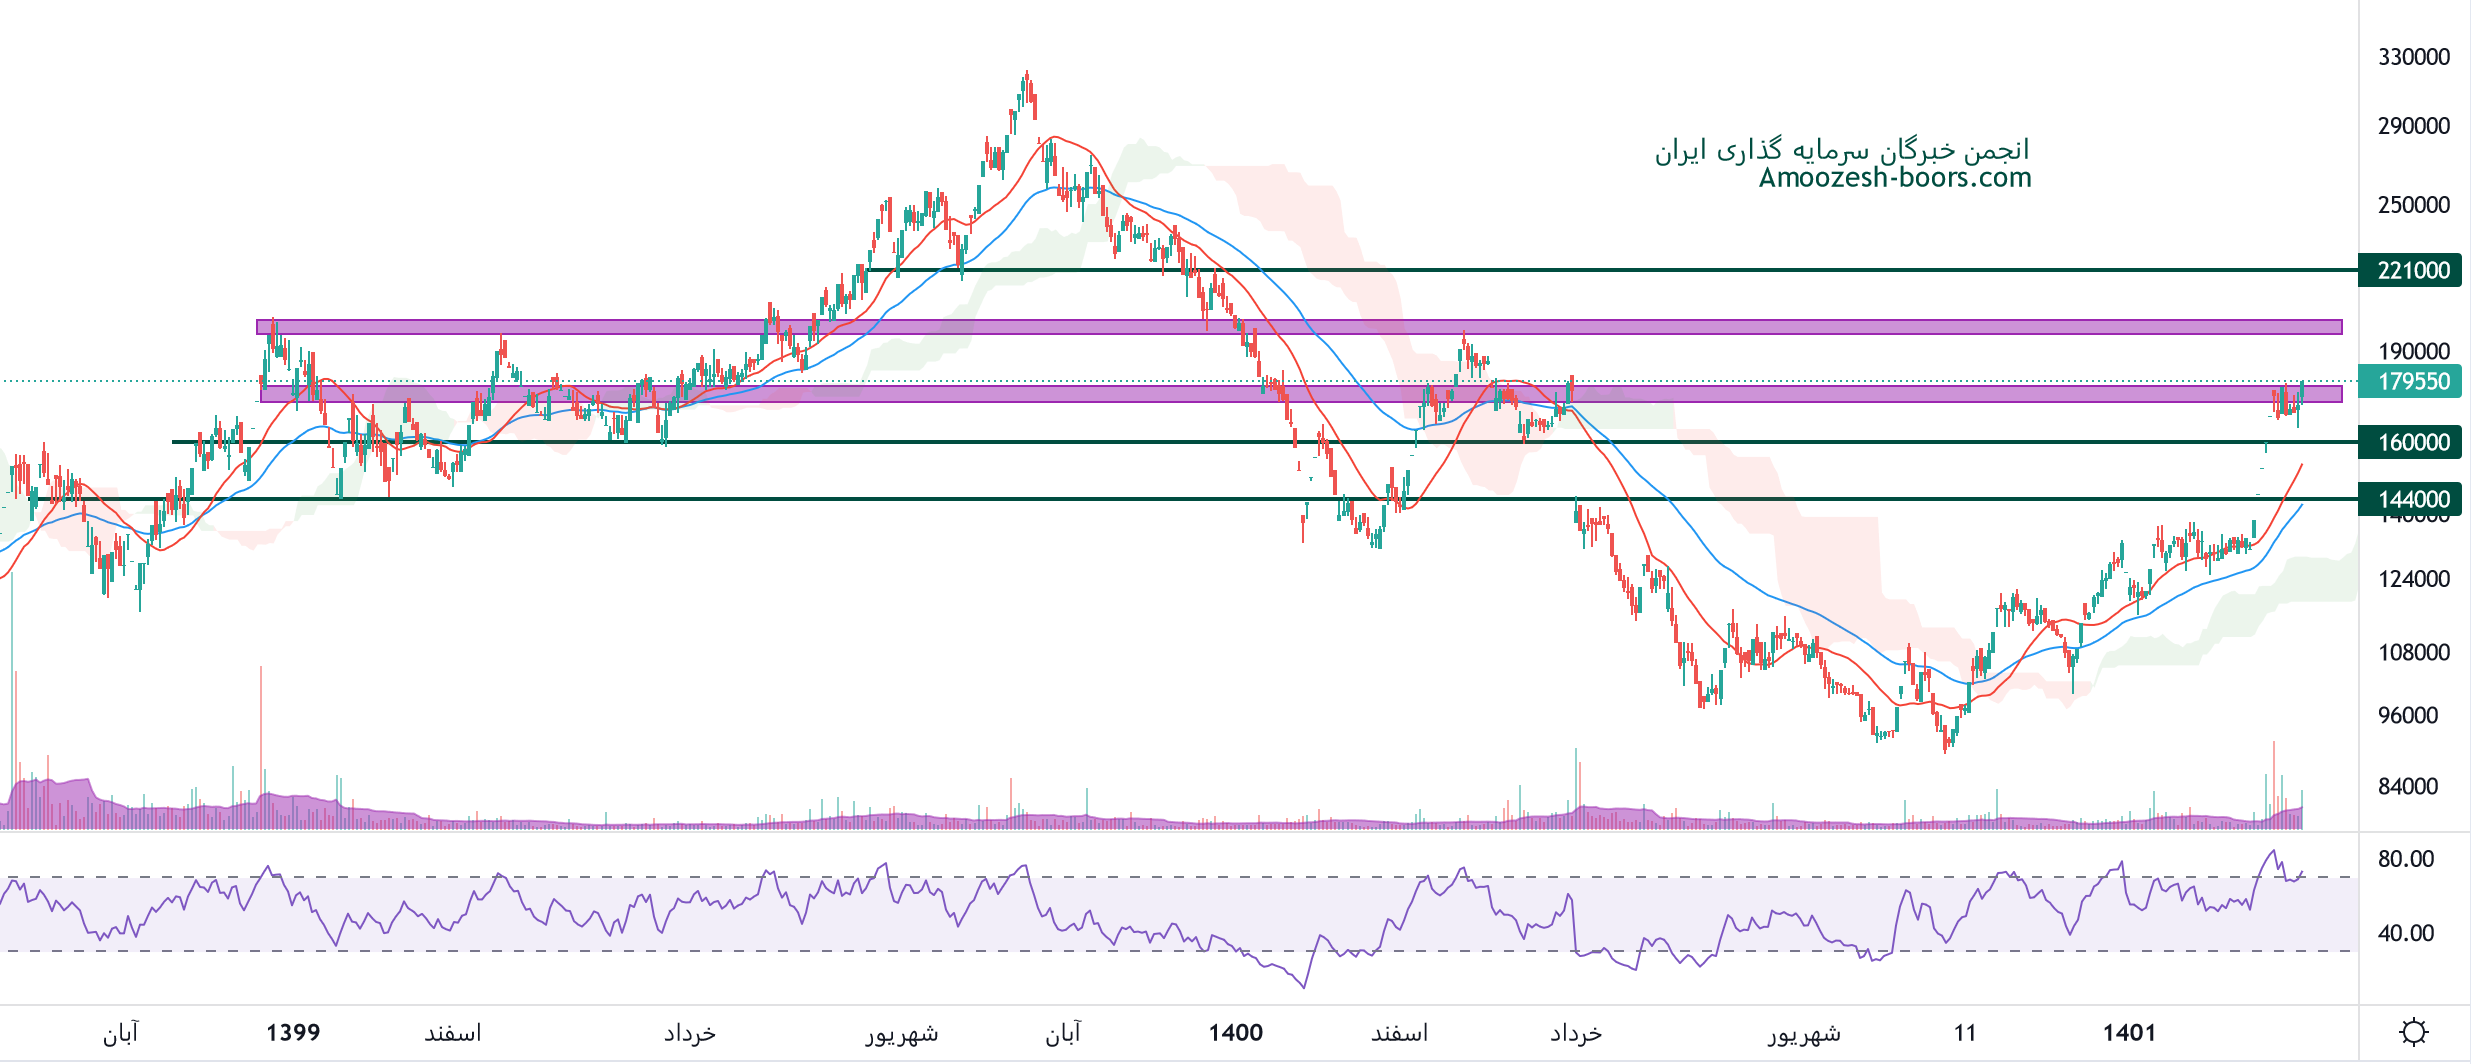This screenshot has width=2471, height=1064.
Task: Click the 84000 value on price scale
Action: coord(2407,786)
